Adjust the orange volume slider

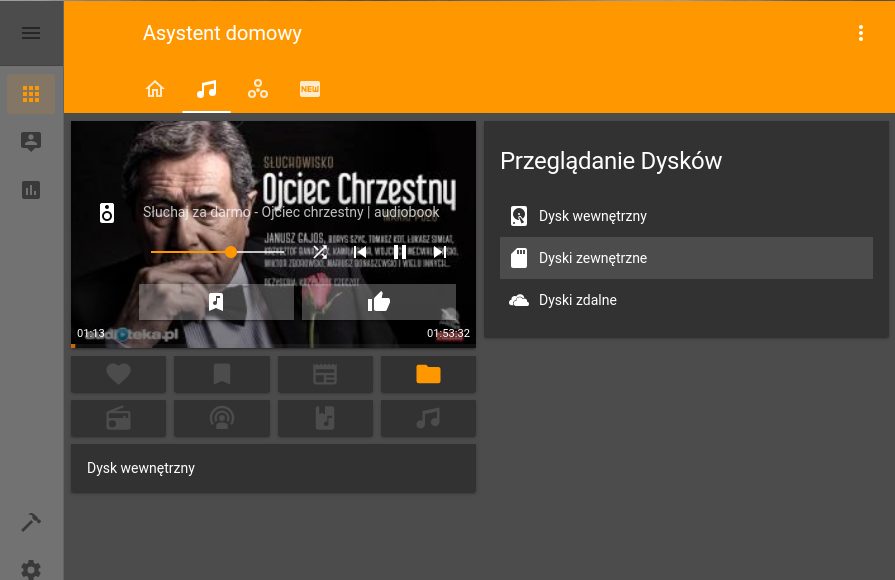click(217, 252)
